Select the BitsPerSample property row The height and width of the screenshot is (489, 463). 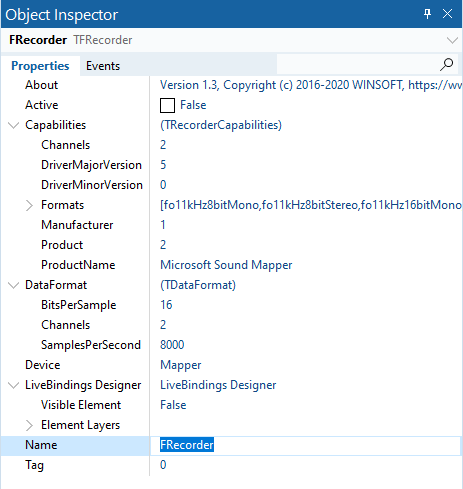pos(231,305)
